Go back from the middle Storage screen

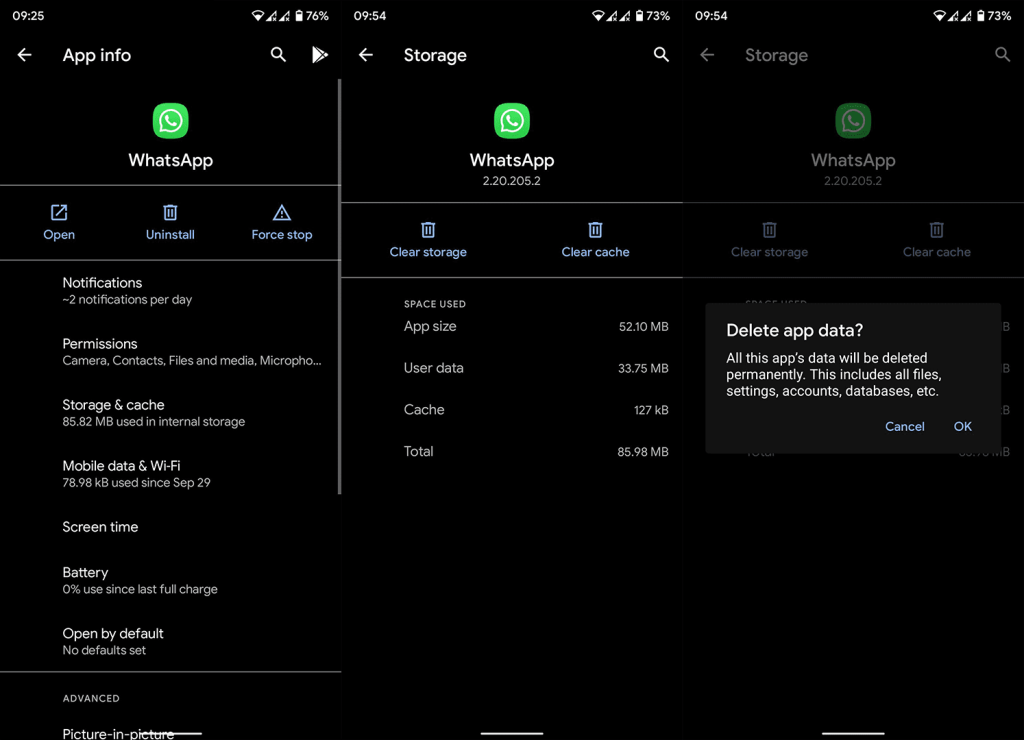[366, 55]
